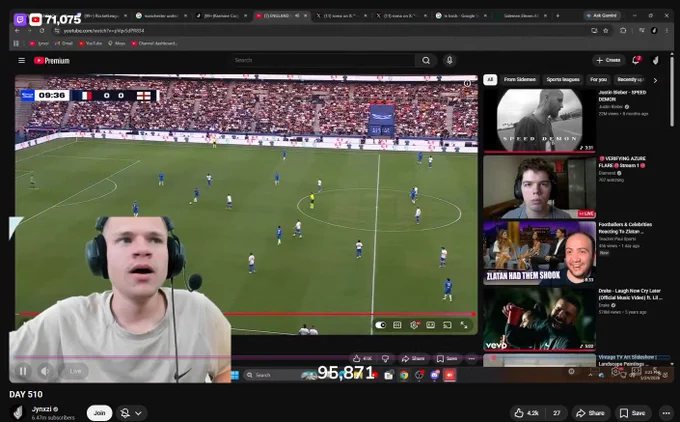680x422 pixels.
Task: Share the DAY 510 stream
Action: coord(591,413)
